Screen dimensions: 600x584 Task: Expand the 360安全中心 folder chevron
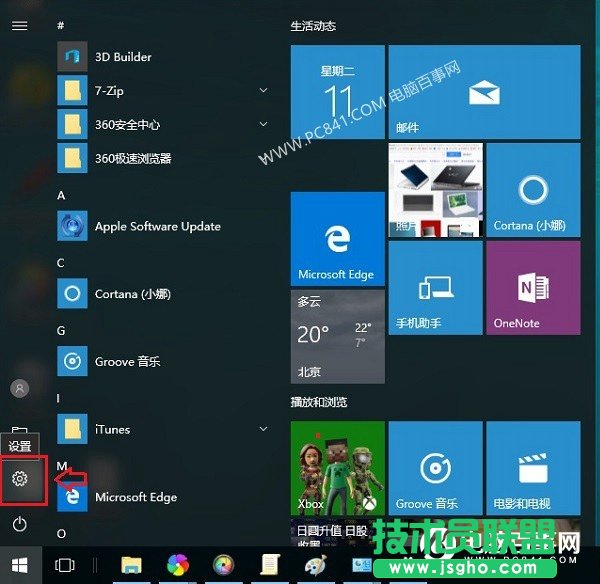pyautogui.click(x=263, y=124)
